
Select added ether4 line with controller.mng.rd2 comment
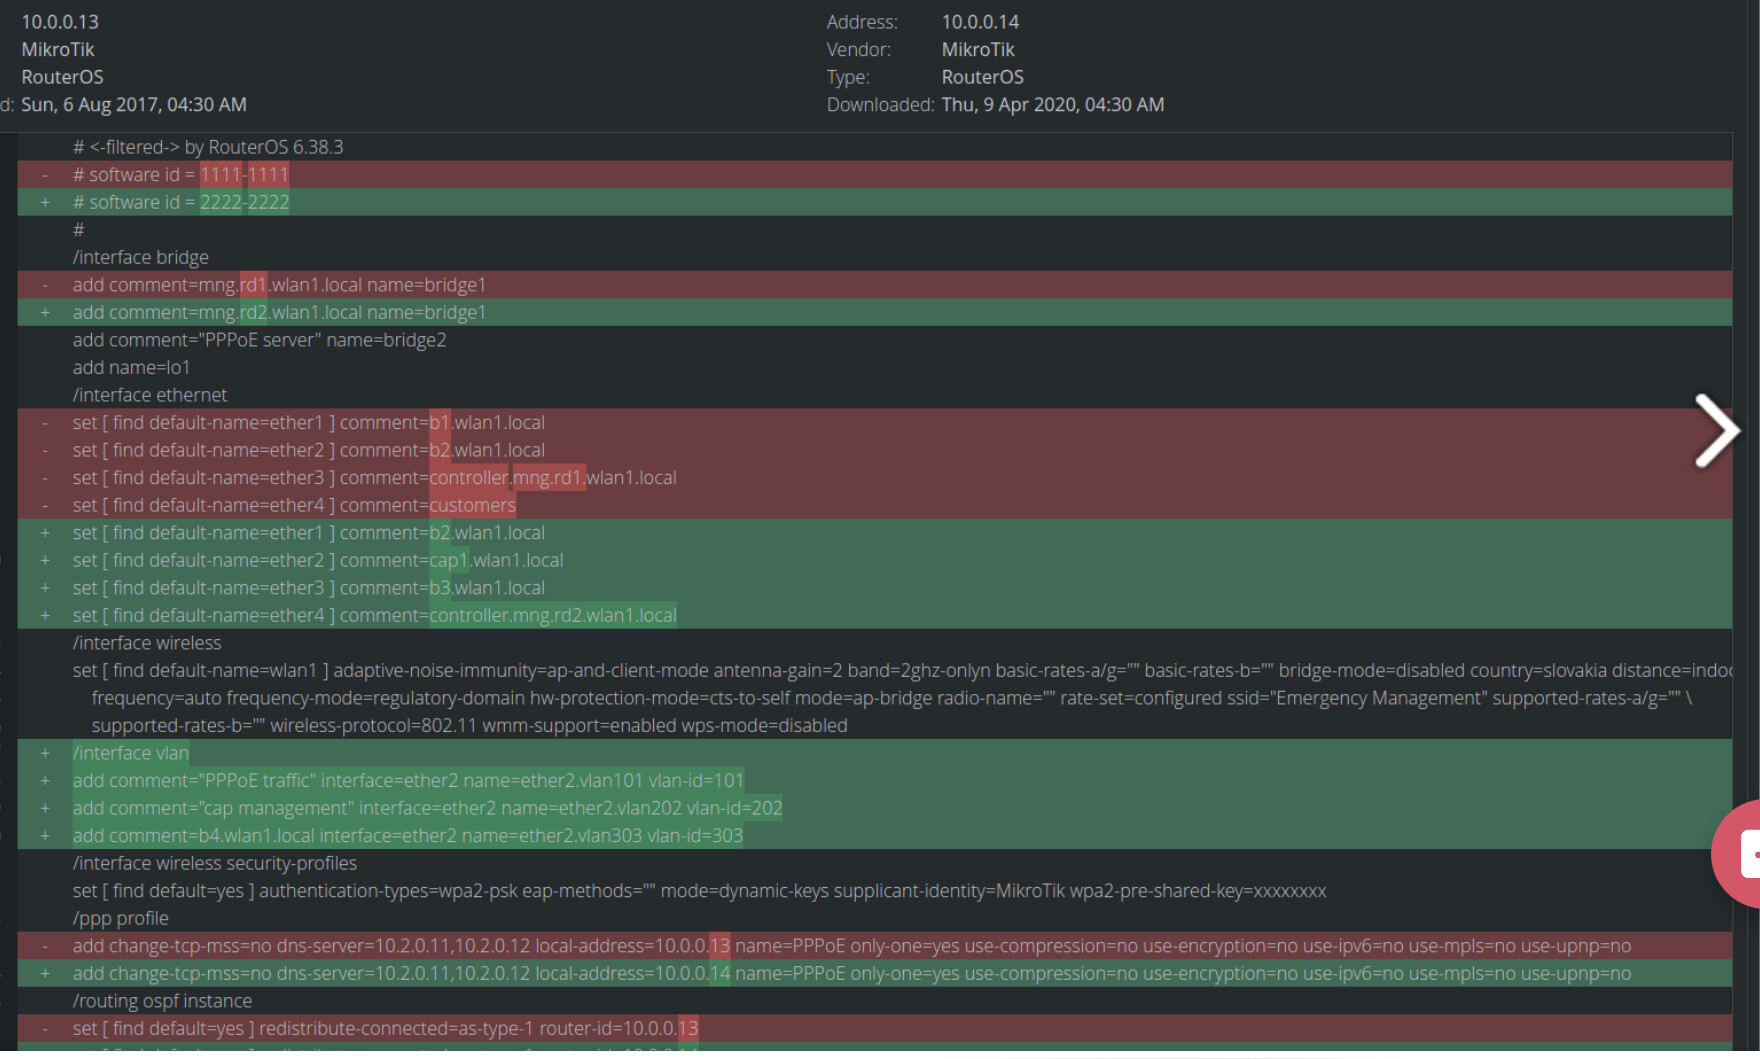[x=875, y=615]
